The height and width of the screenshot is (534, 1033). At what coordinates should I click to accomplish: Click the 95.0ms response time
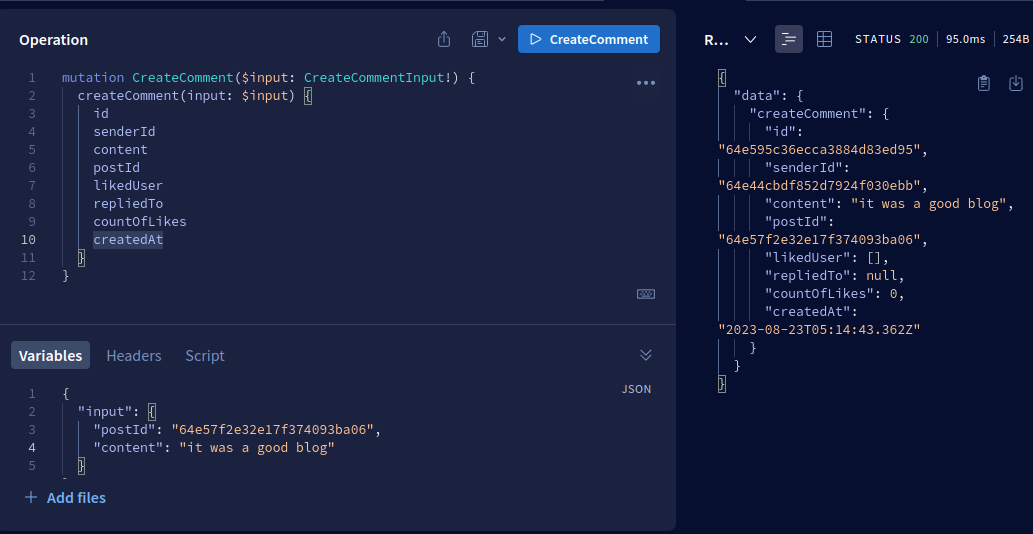point(966,40)
